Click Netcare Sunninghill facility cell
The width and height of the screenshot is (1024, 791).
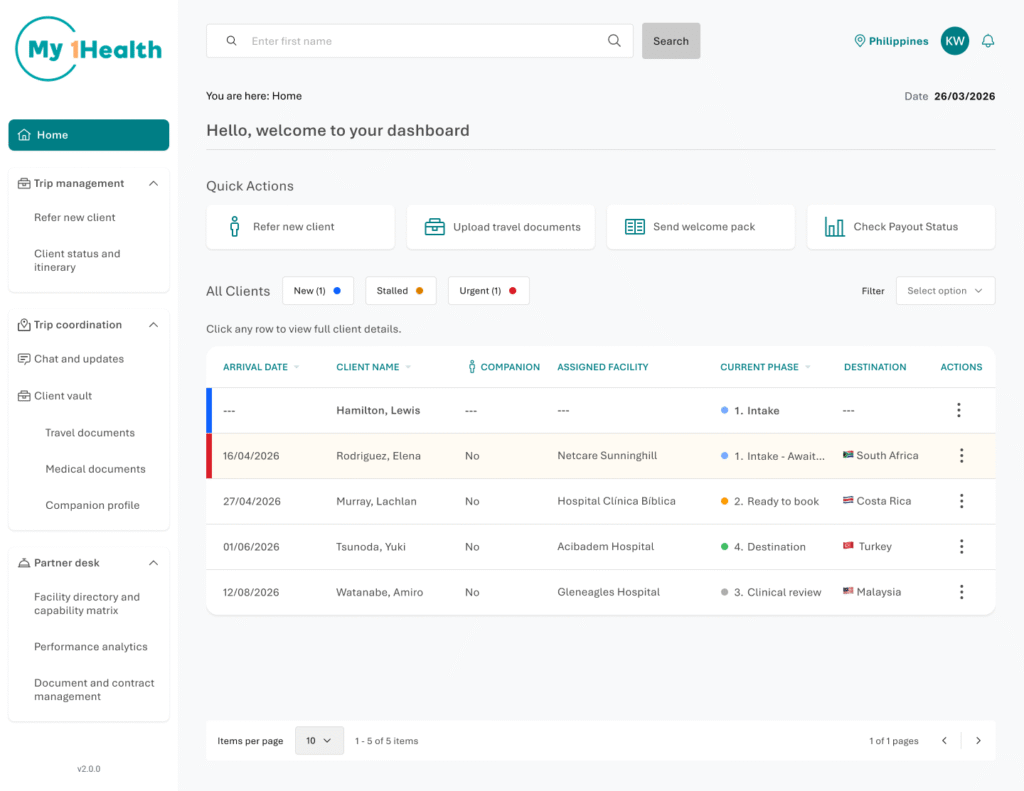607,455
